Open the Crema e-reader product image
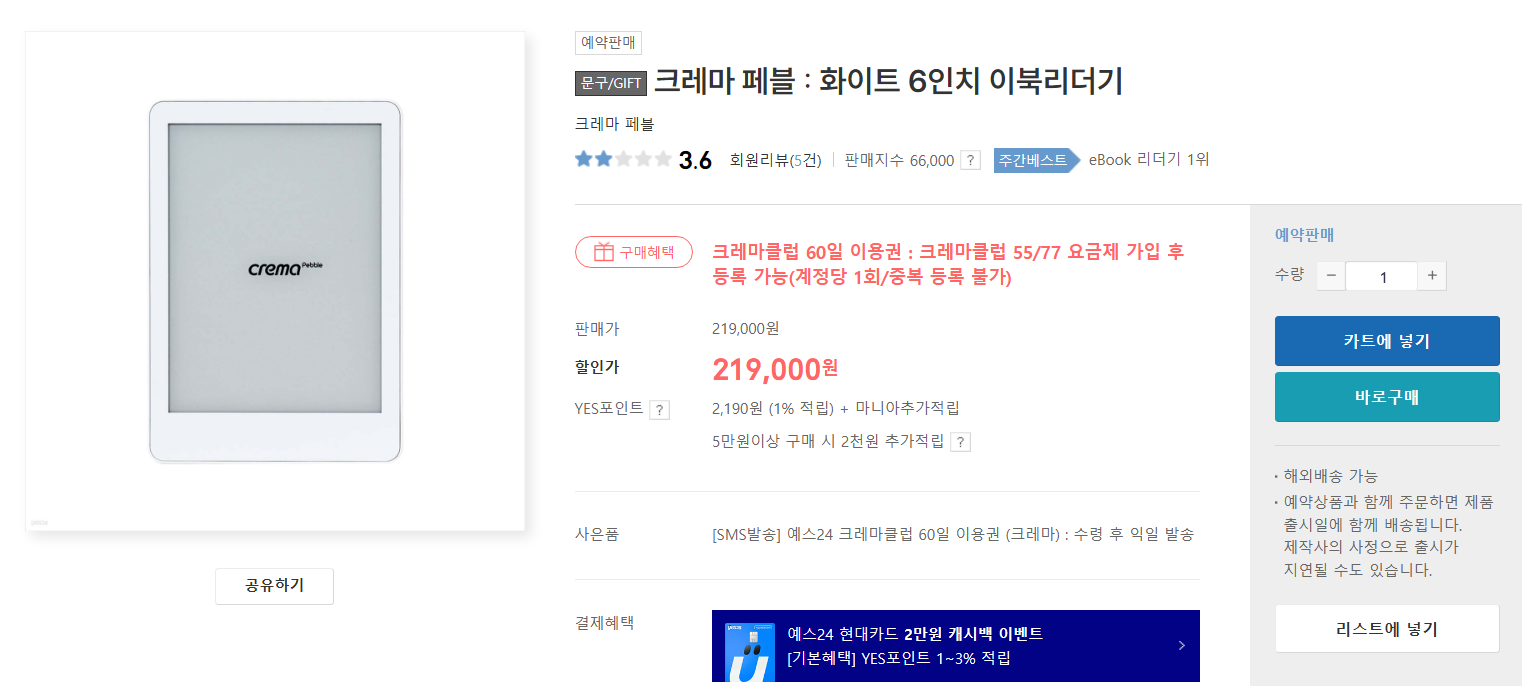The image size is (1522, 686). (x=275, y=281)
